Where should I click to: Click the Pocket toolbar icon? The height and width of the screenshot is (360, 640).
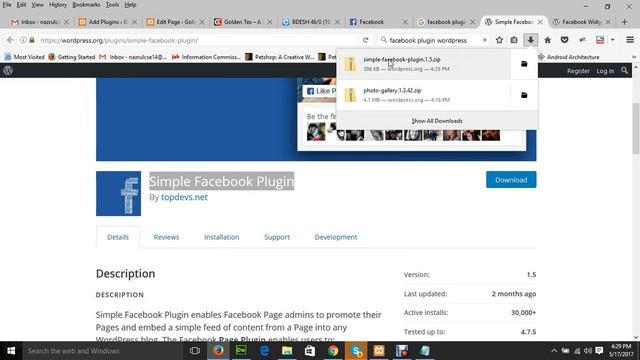click(x=564, y=40)
